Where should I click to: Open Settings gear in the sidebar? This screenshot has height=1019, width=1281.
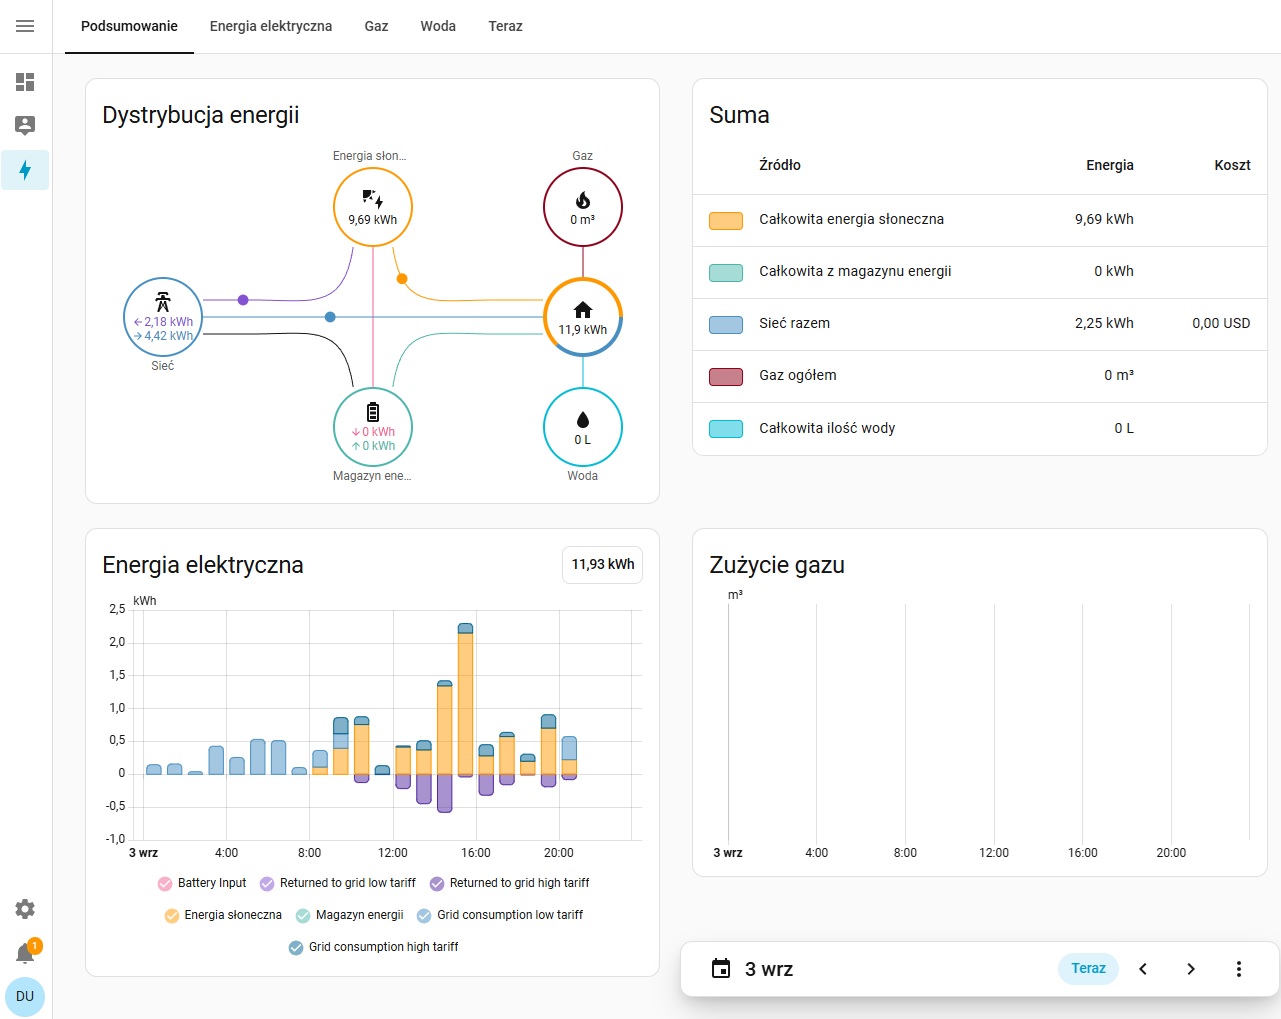coord(25,909)
